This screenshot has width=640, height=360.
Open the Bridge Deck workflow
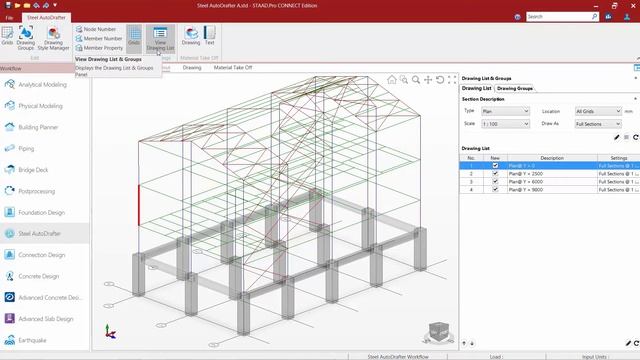pyautogui.click(x=45, y=170)
